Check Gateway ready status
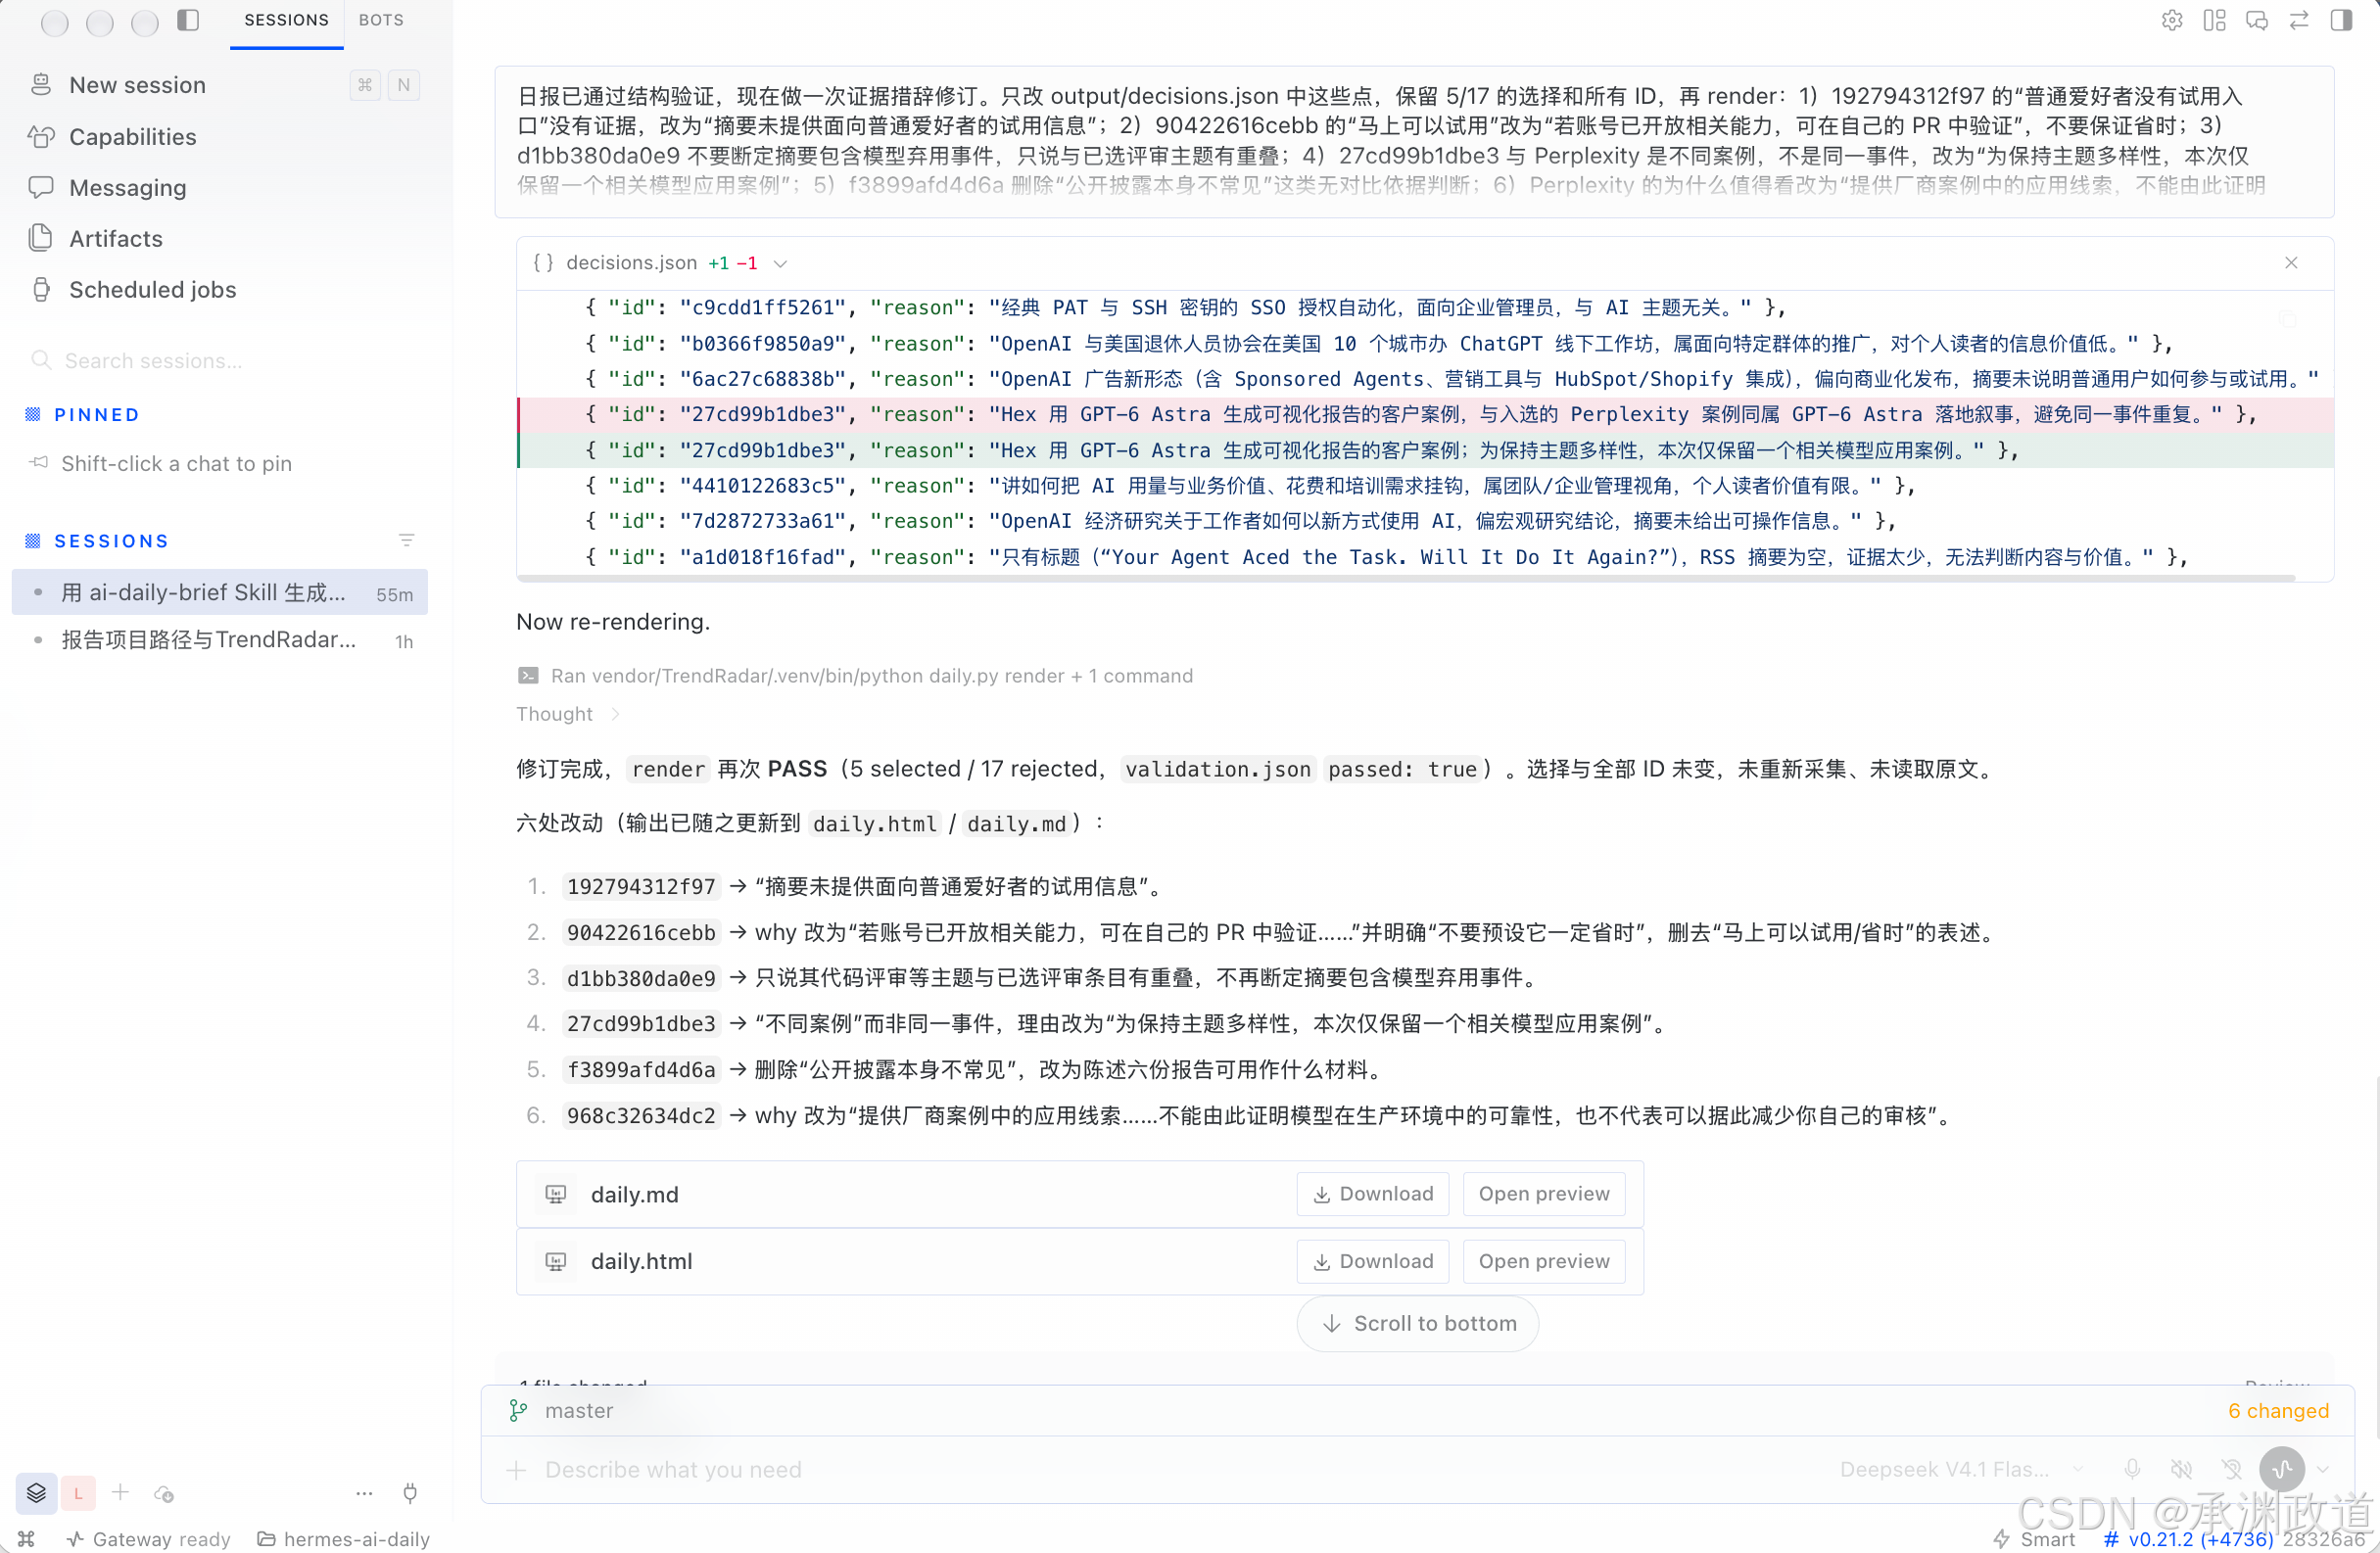Image resolution: width=2380 pixels, height=1553 pixels. (148, 1539)
